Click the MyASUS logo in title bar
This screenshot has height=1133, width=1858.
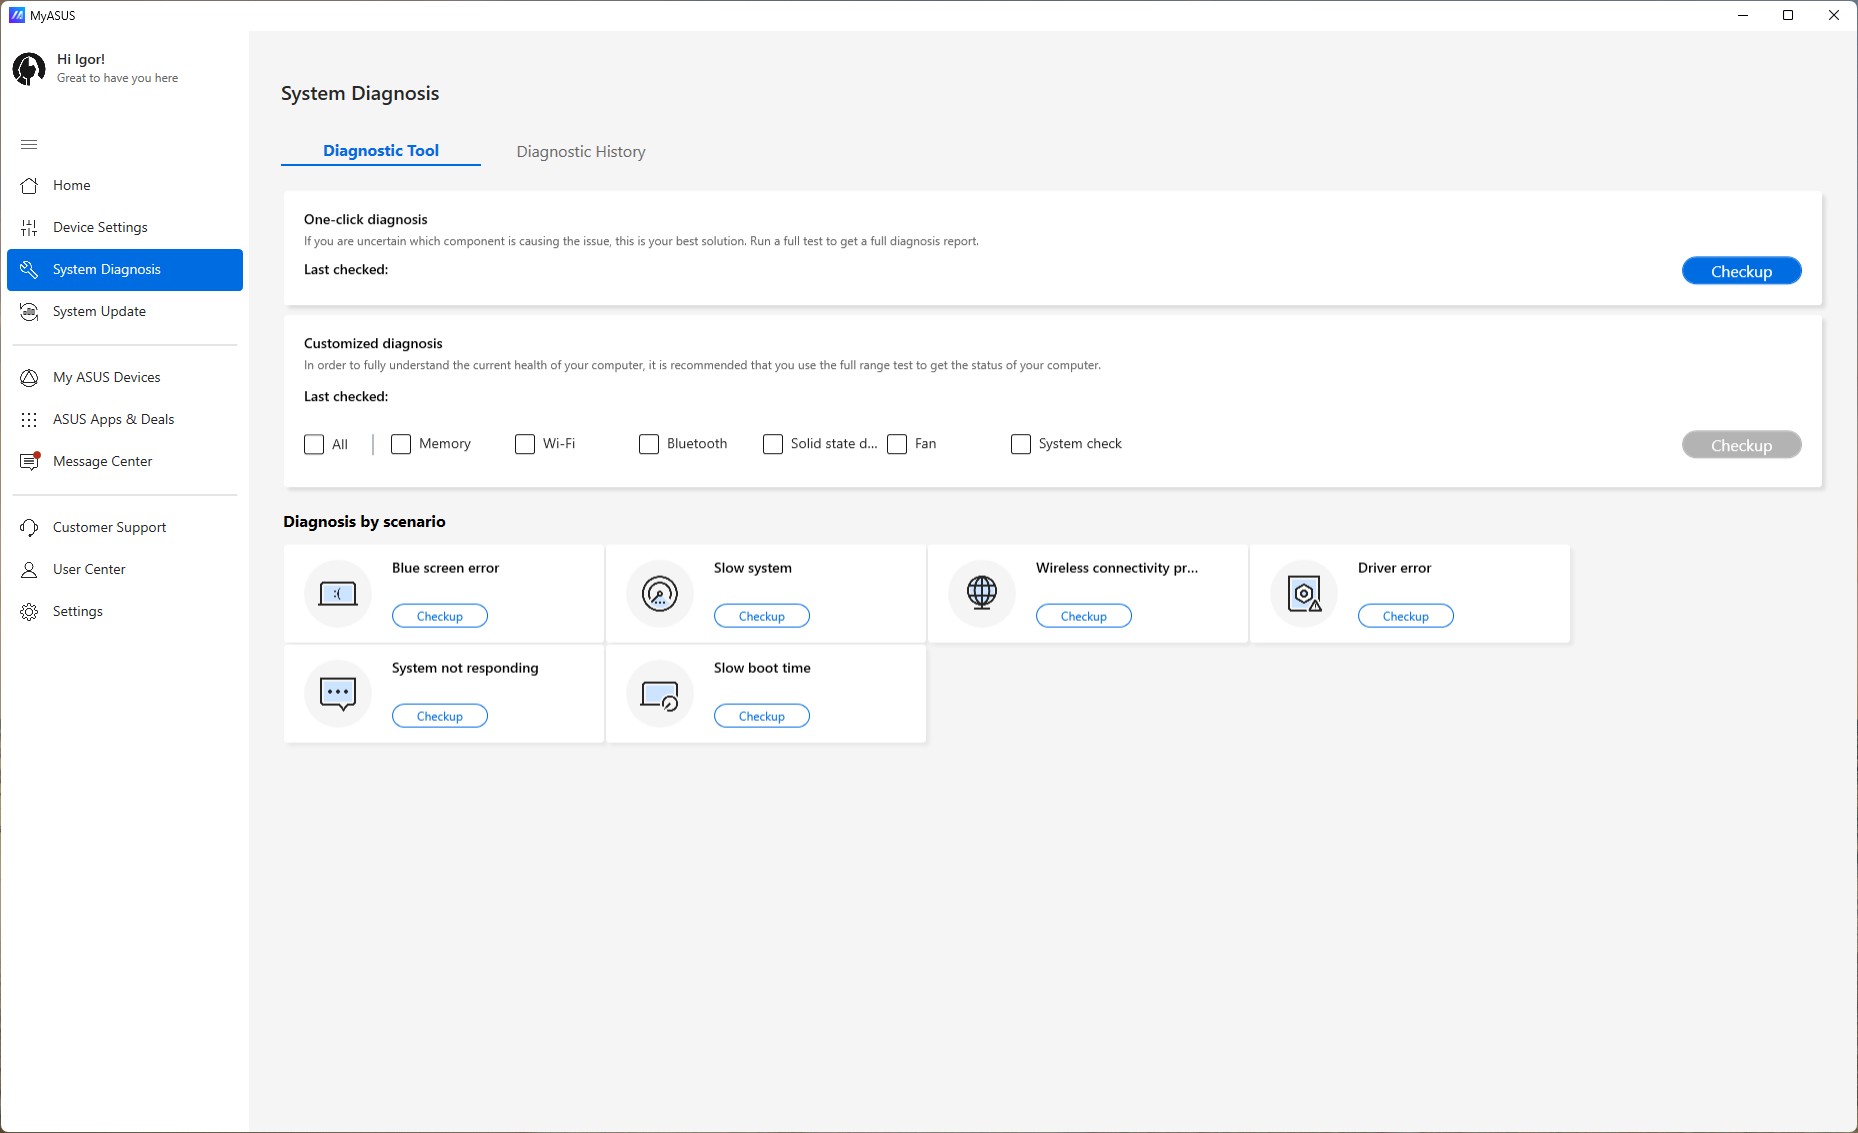(x=17, y=15)
